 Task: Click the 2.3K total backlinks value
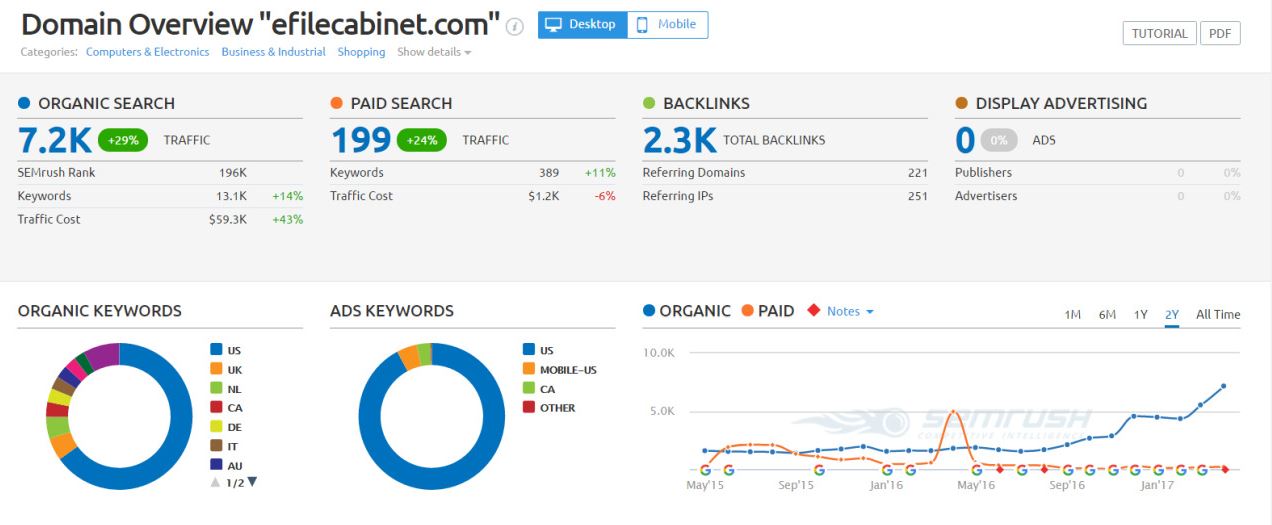[x=679, y=140]
